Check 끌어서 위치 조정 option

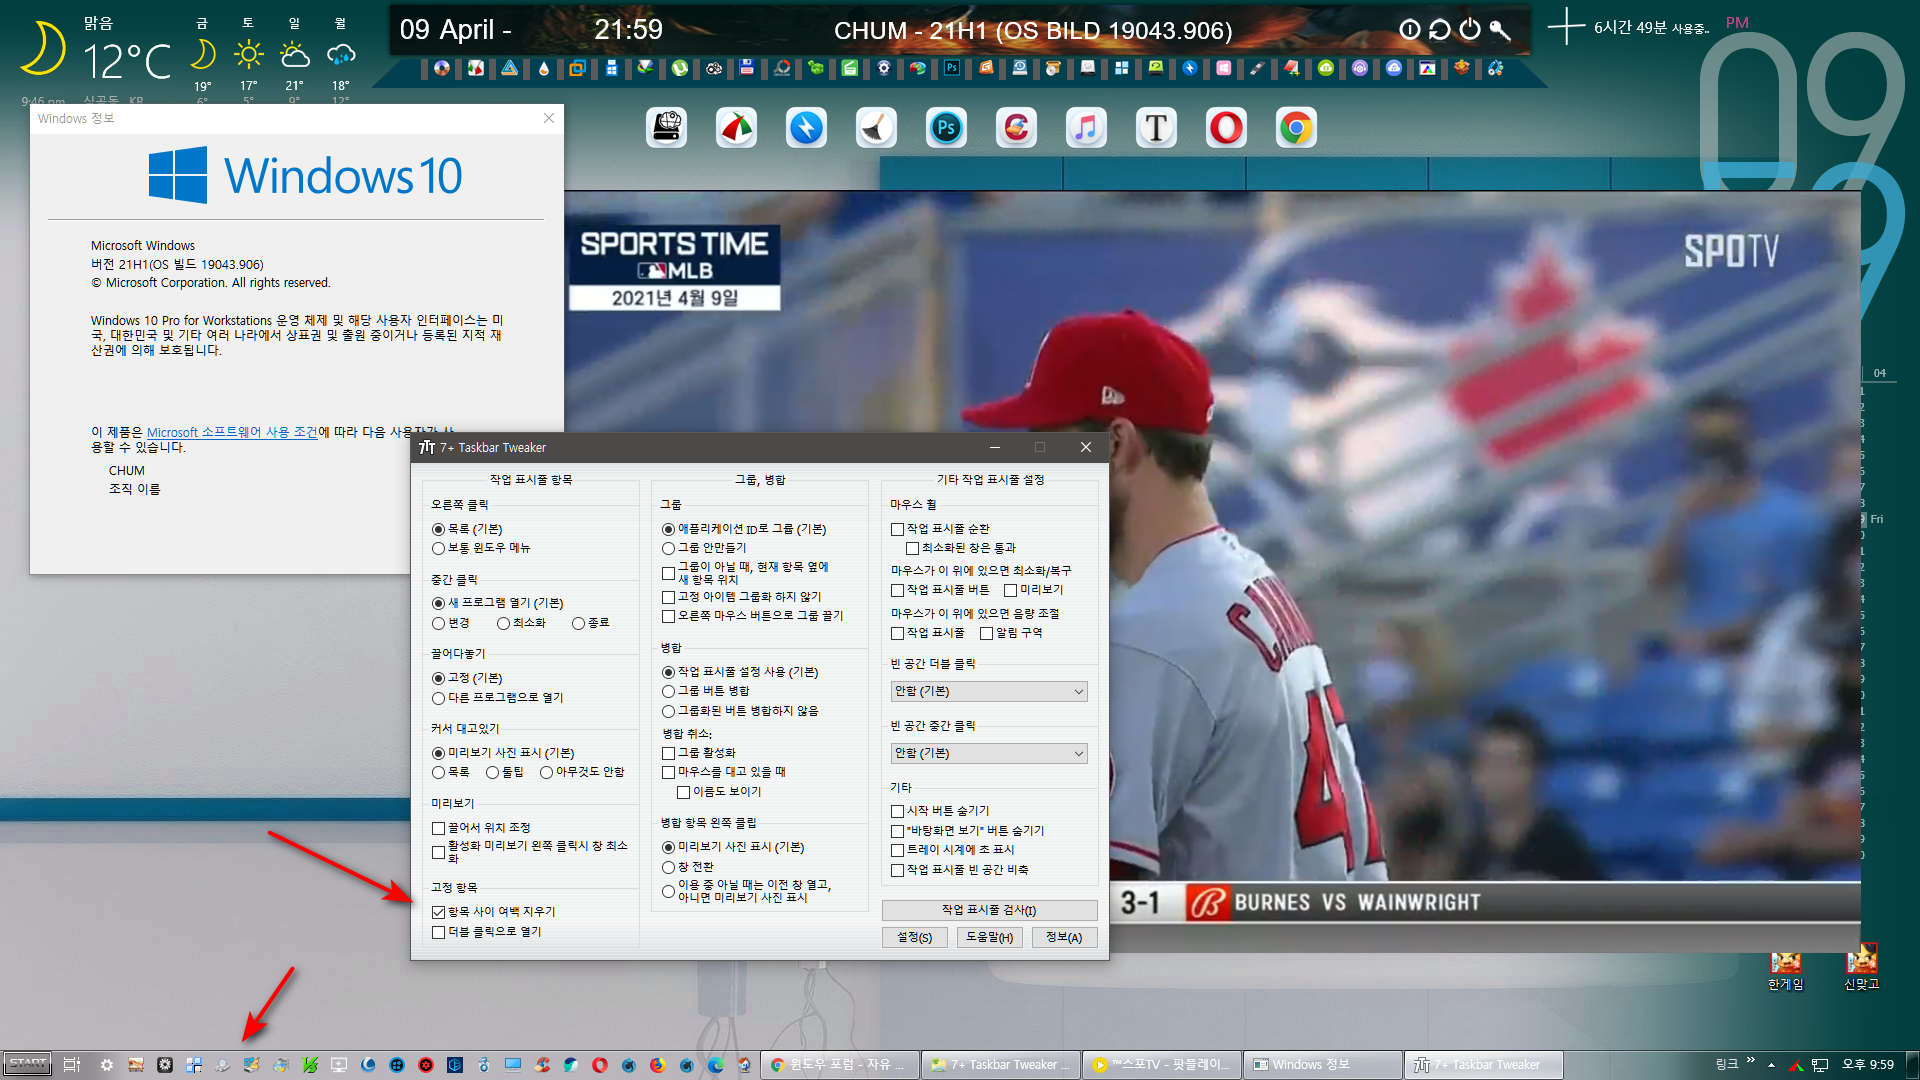click(438, 828)
